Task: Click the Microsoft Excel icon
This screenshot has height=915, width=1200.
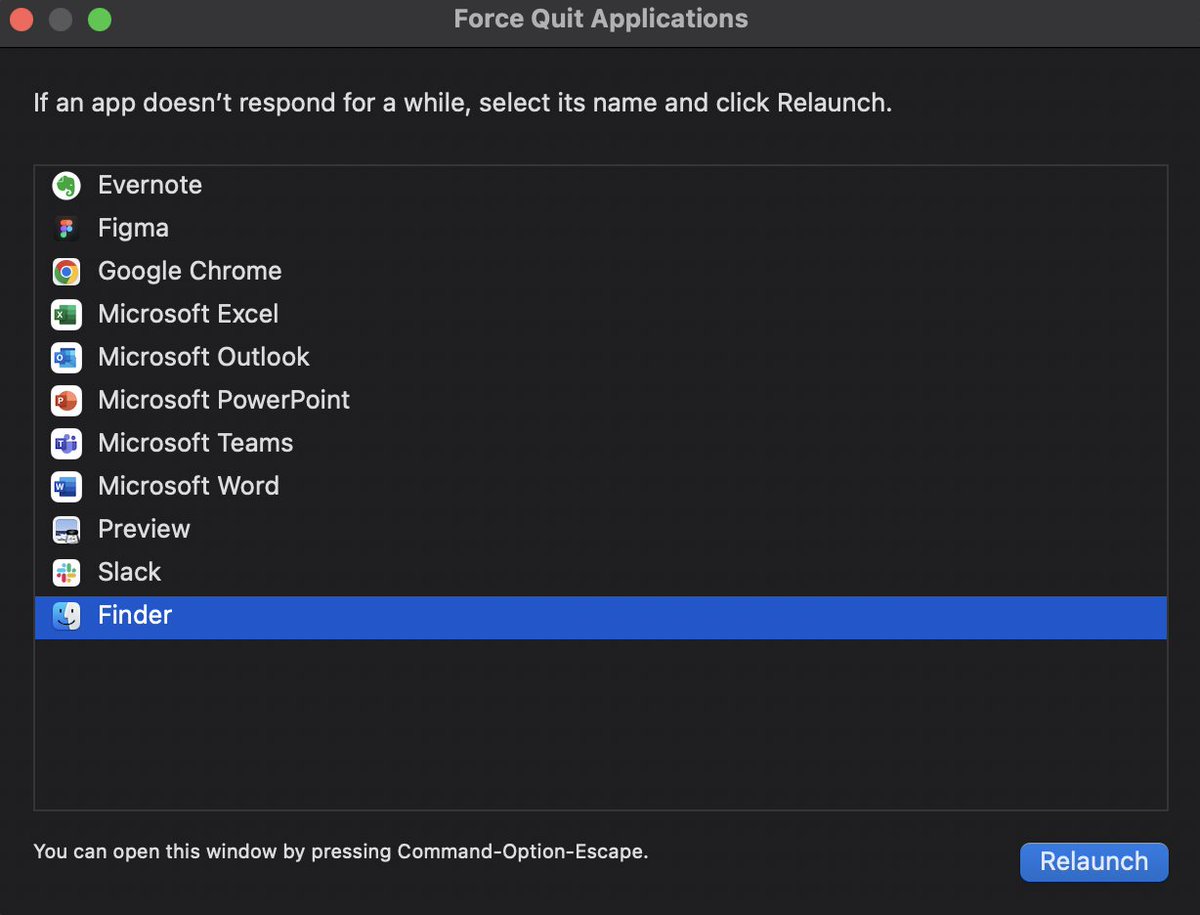Action: click(x=66, y=314)
